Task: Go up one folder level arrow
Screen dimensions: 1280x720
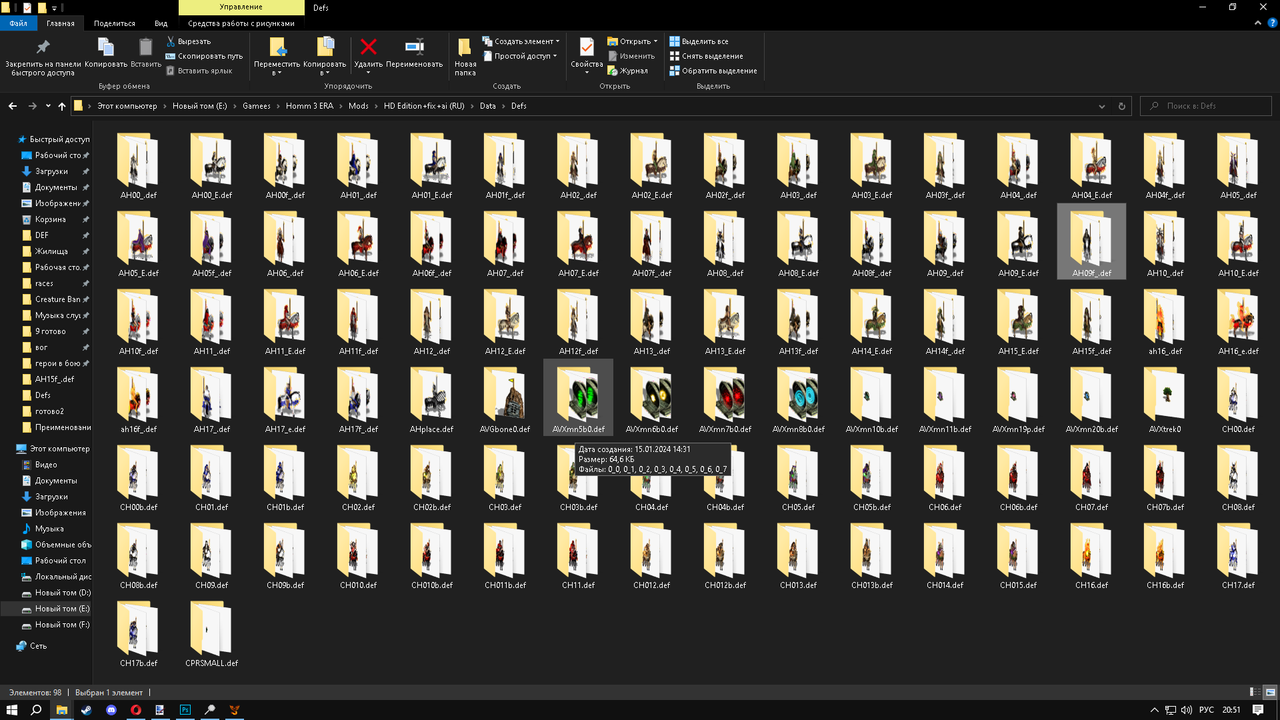Action: [62, 106]
